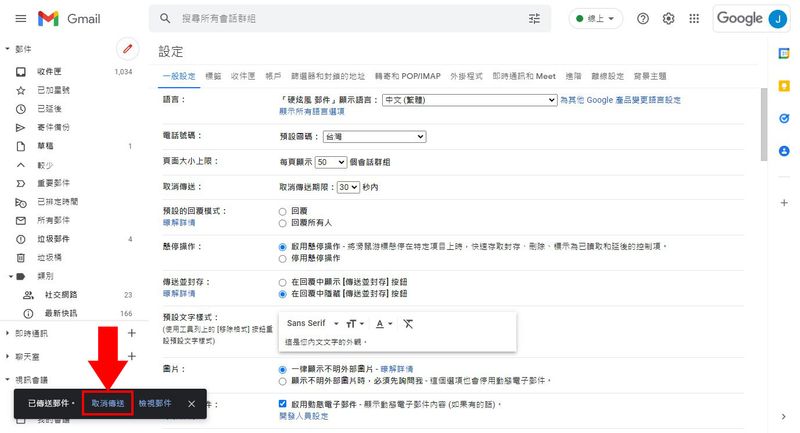The height and width of the screenshot is (433, 800).
Task: Open the account avatar J
Action: click(778, 19)
